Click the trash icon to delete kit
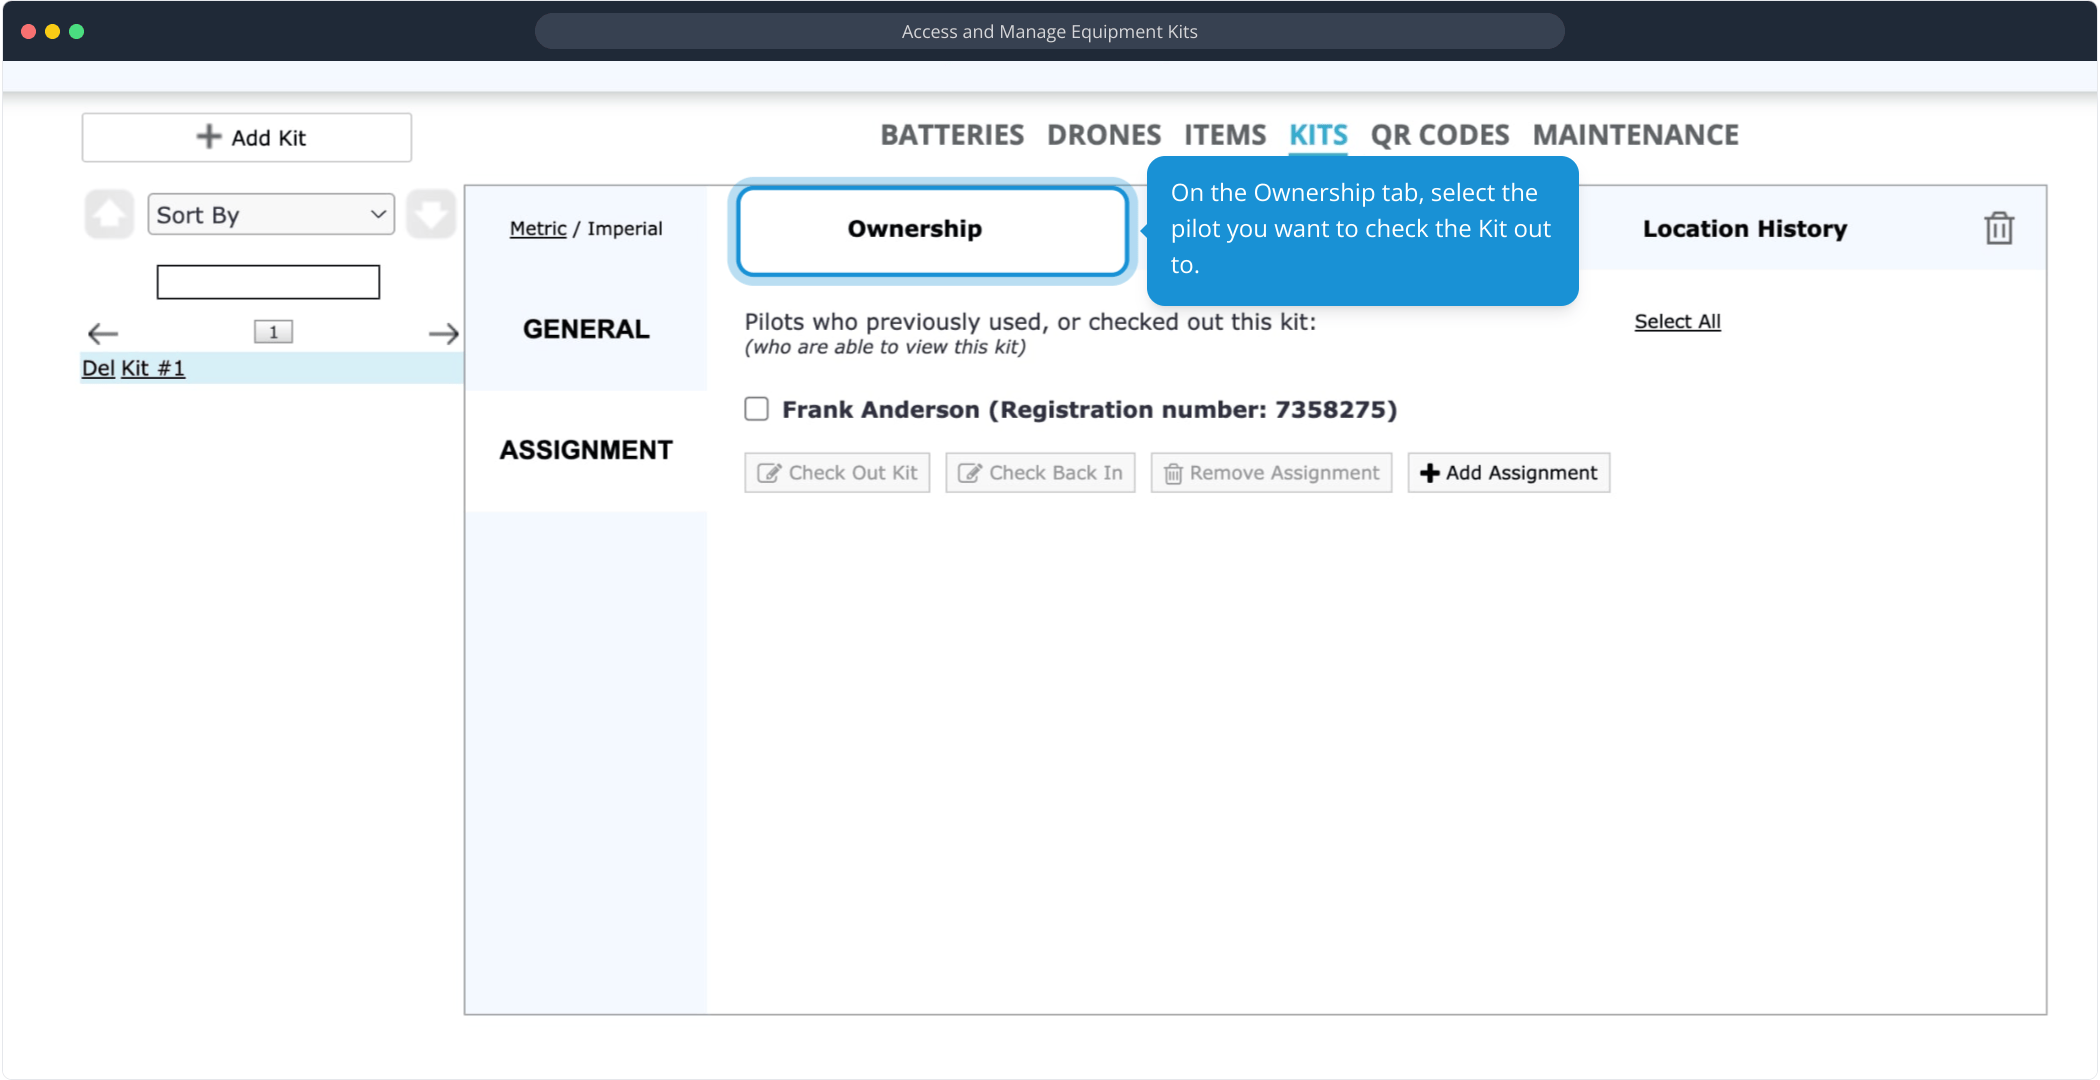 click(x=1998, y=229)
